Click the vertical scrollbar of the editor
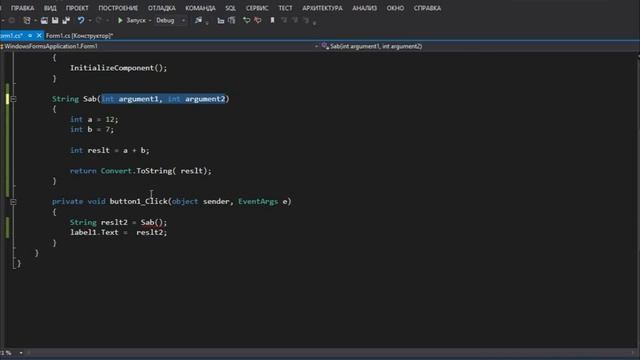The height and width of the screenshot is (360, 640). 637,200
